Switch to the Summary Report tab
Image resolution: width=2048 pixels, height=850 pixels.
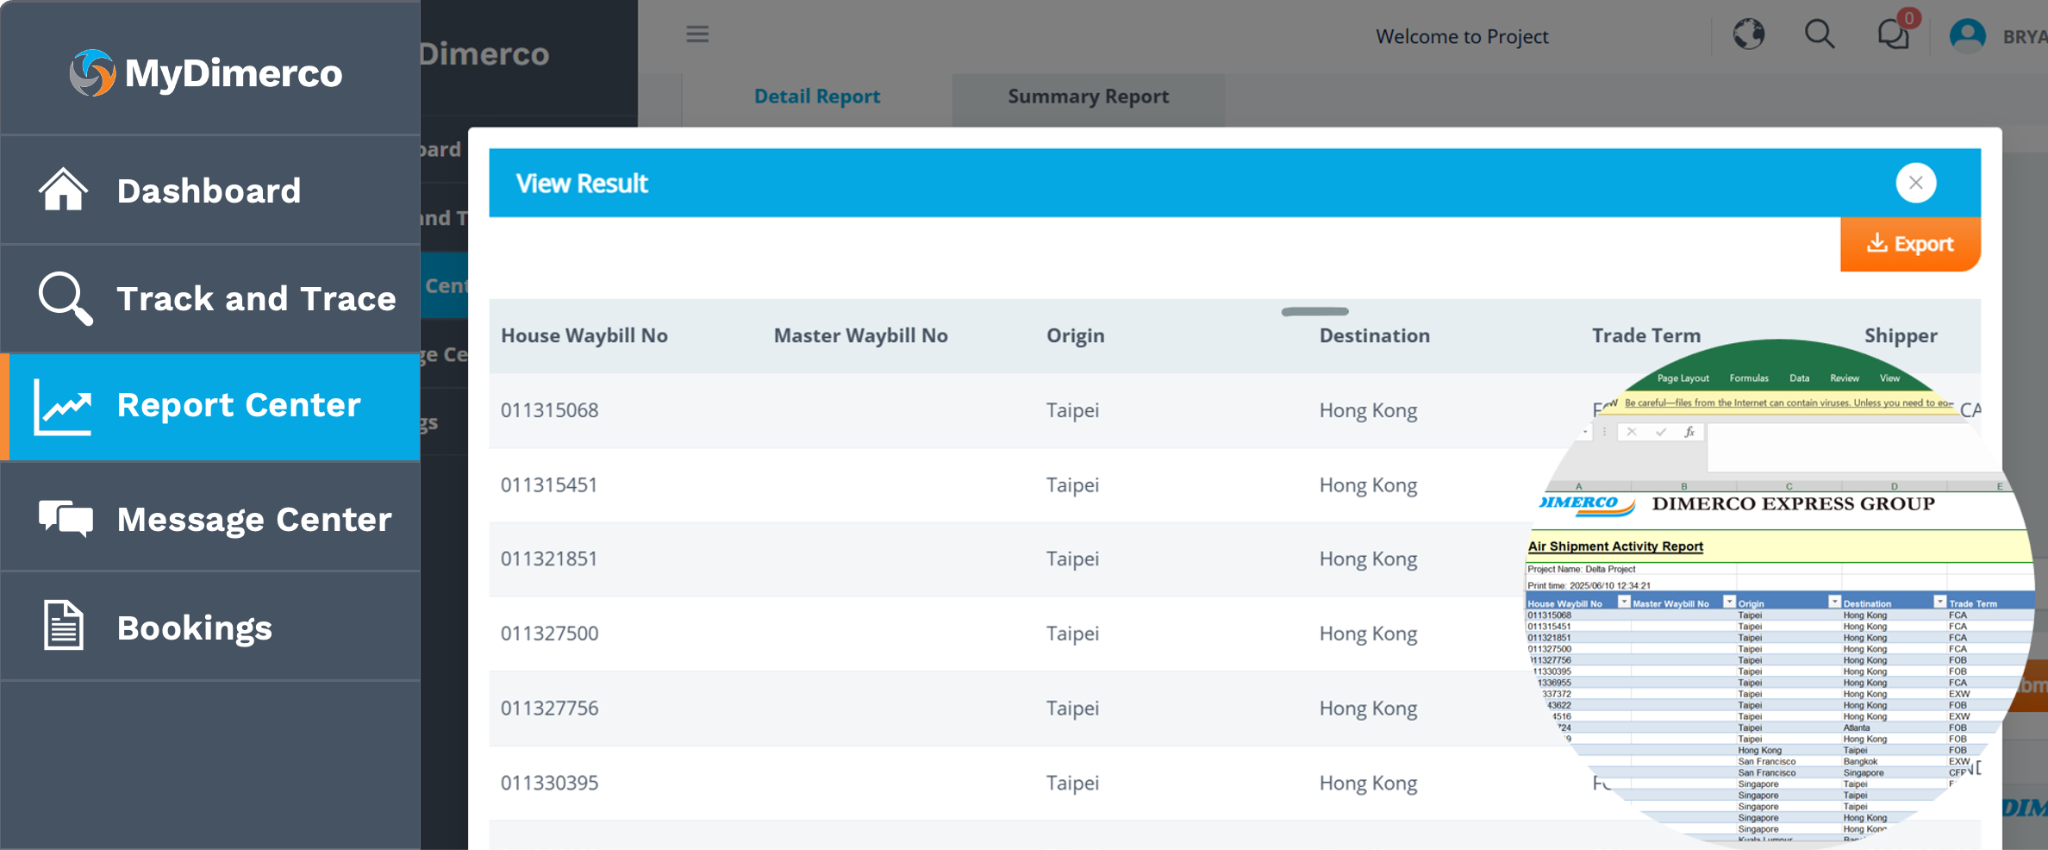1088,97
